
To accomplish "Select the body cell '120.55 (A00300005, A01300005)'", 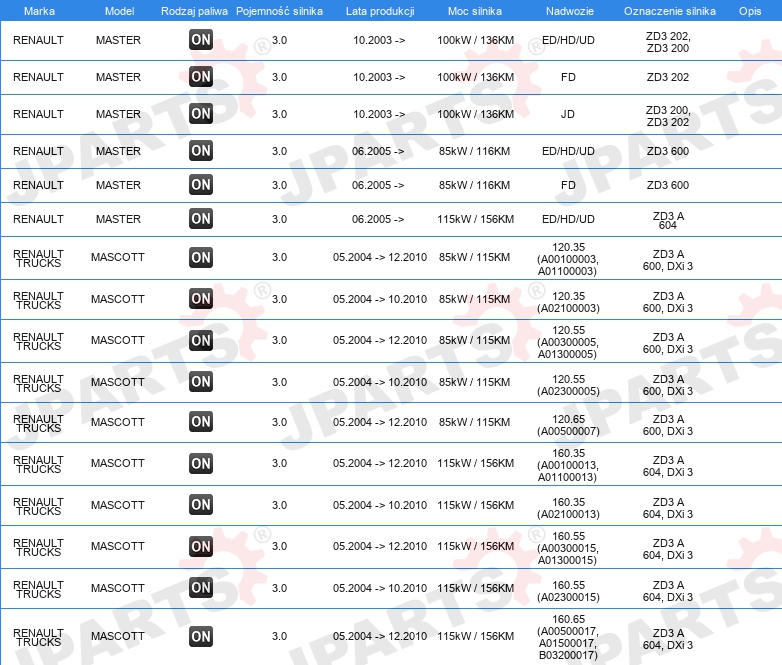I will (568, 342).
